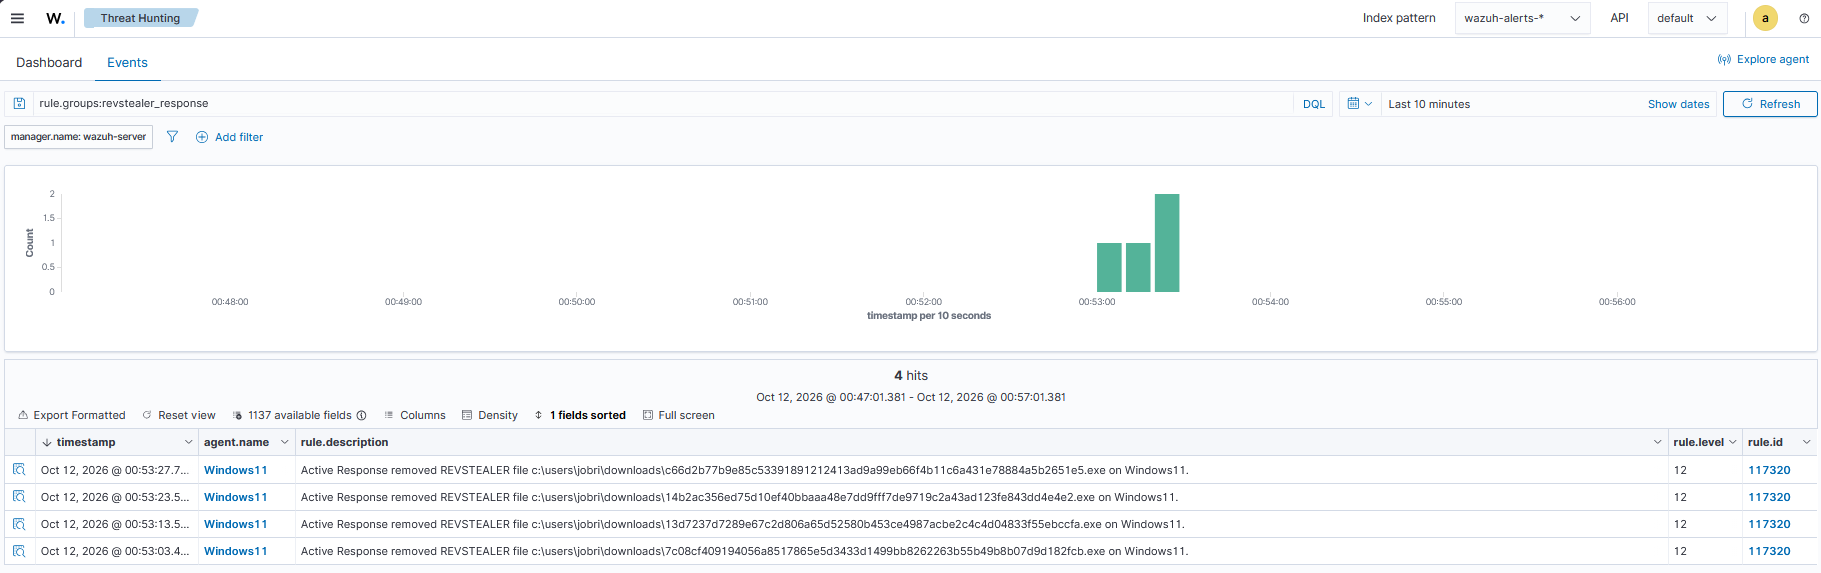Open the API default dropdown
The image size is (1821, 573).
point(1687,18)
